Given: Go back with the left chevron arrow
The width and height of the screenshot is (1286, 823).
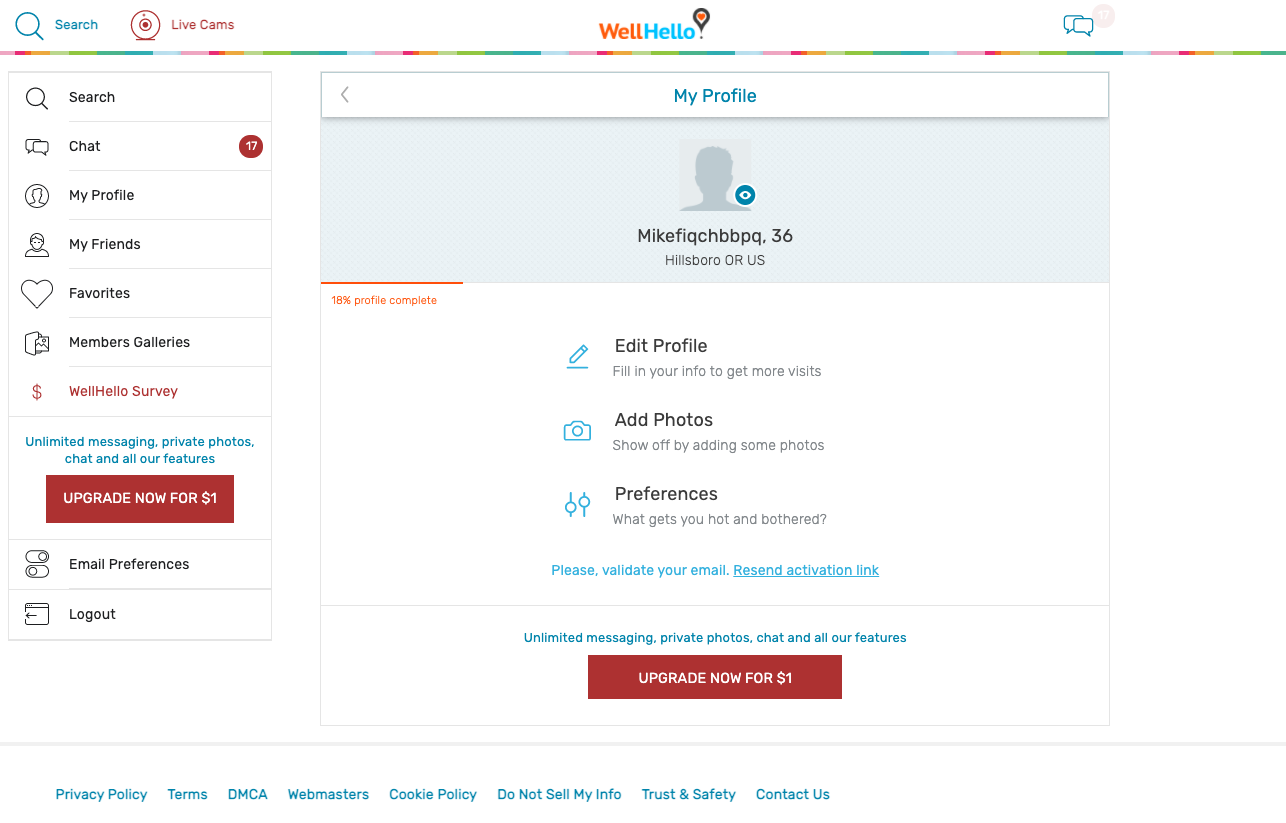Looking at the screenshot, I should [345, 95].
